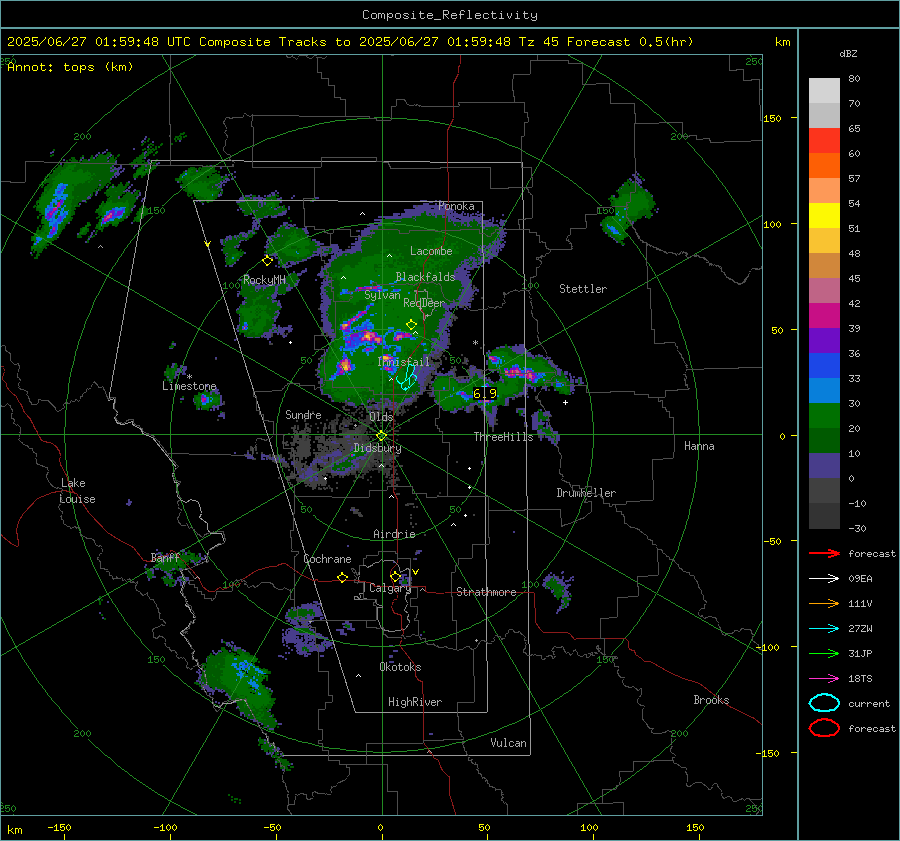This screenshot has width=900, height=841.
Task: Select the cyan current ellipse legend icon
Action: [824, 703]
